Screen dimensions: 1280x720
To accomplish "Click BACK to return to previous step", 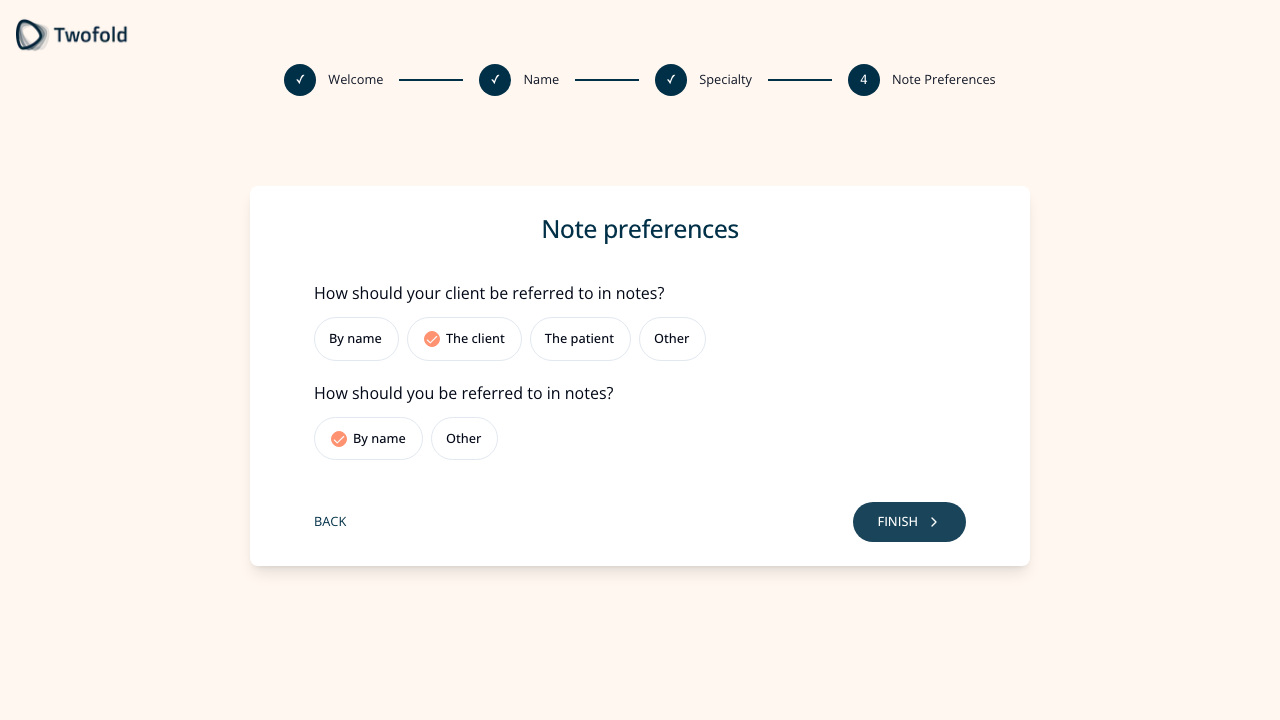I will click(330, 521).
